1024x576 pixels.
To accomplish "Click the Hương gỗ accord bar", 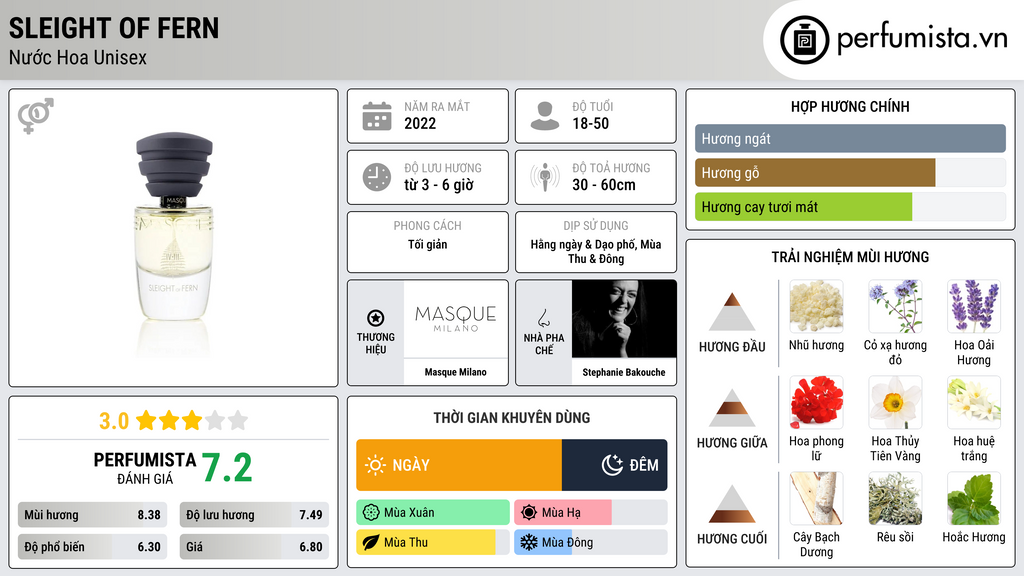I will tap(850, 172).
